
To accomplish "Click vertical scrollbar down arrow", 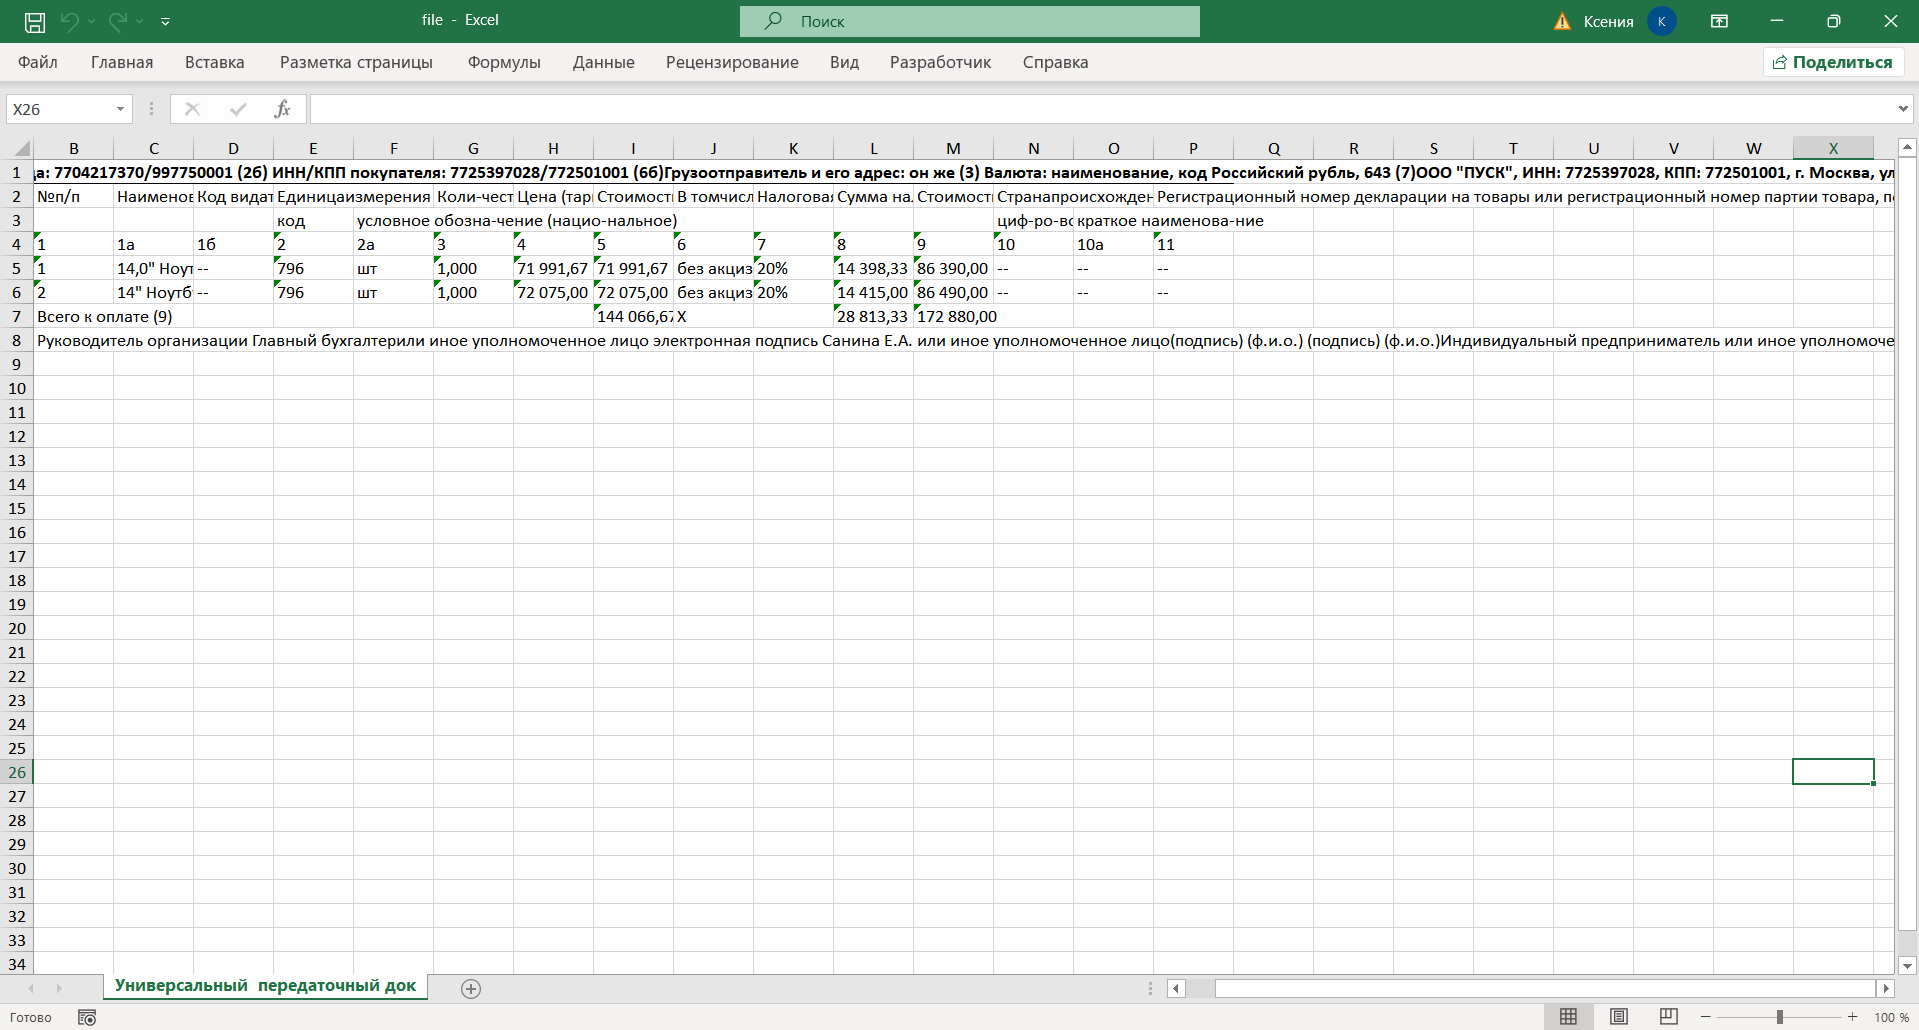I will (1907, 966).
